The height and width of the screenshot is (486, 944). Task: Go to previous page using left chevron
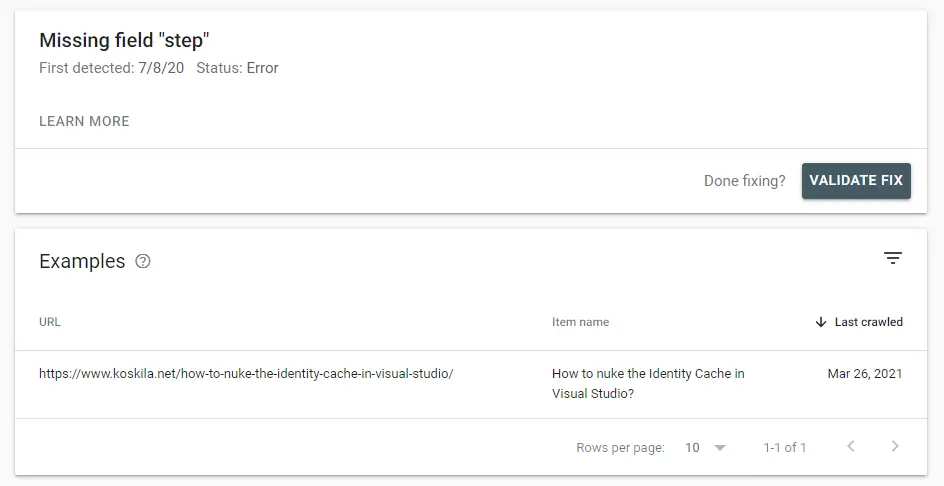[x=851, y=447]
